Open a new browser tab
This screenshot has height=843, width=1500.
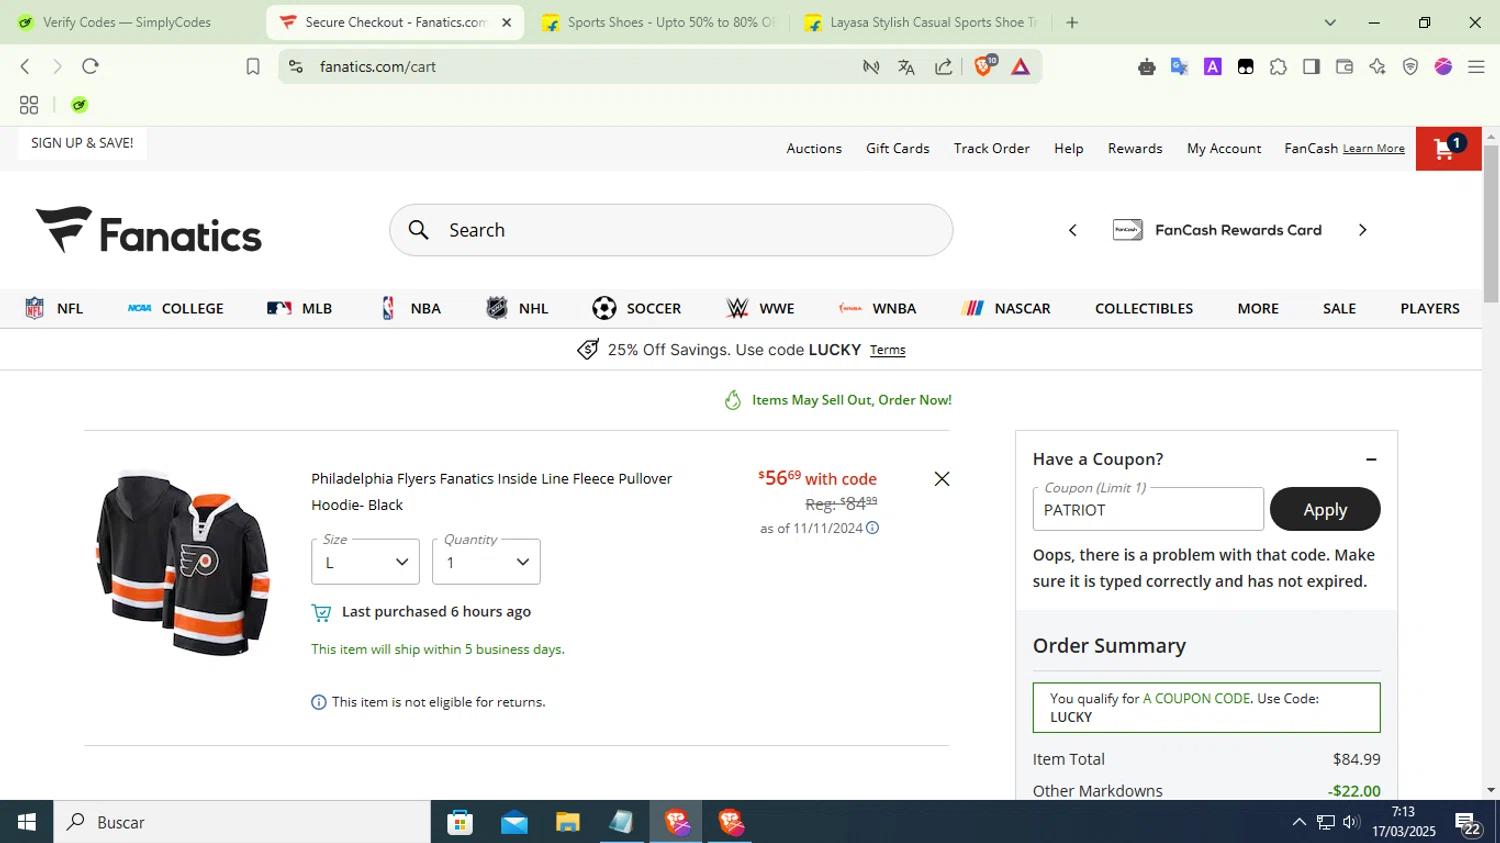[x=1072, y=22]
